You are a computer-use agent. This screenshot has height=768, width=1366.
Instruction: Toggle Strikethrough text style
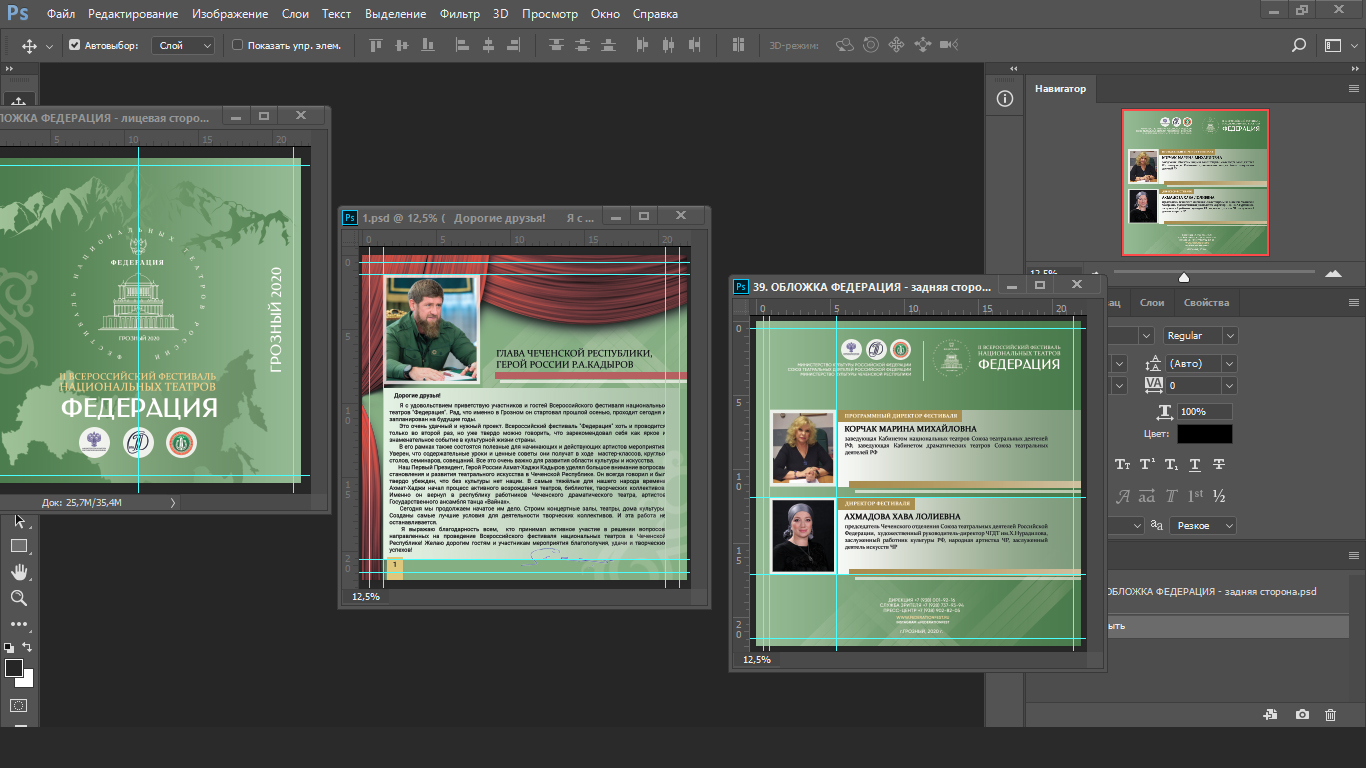(x=1219, y=465)
